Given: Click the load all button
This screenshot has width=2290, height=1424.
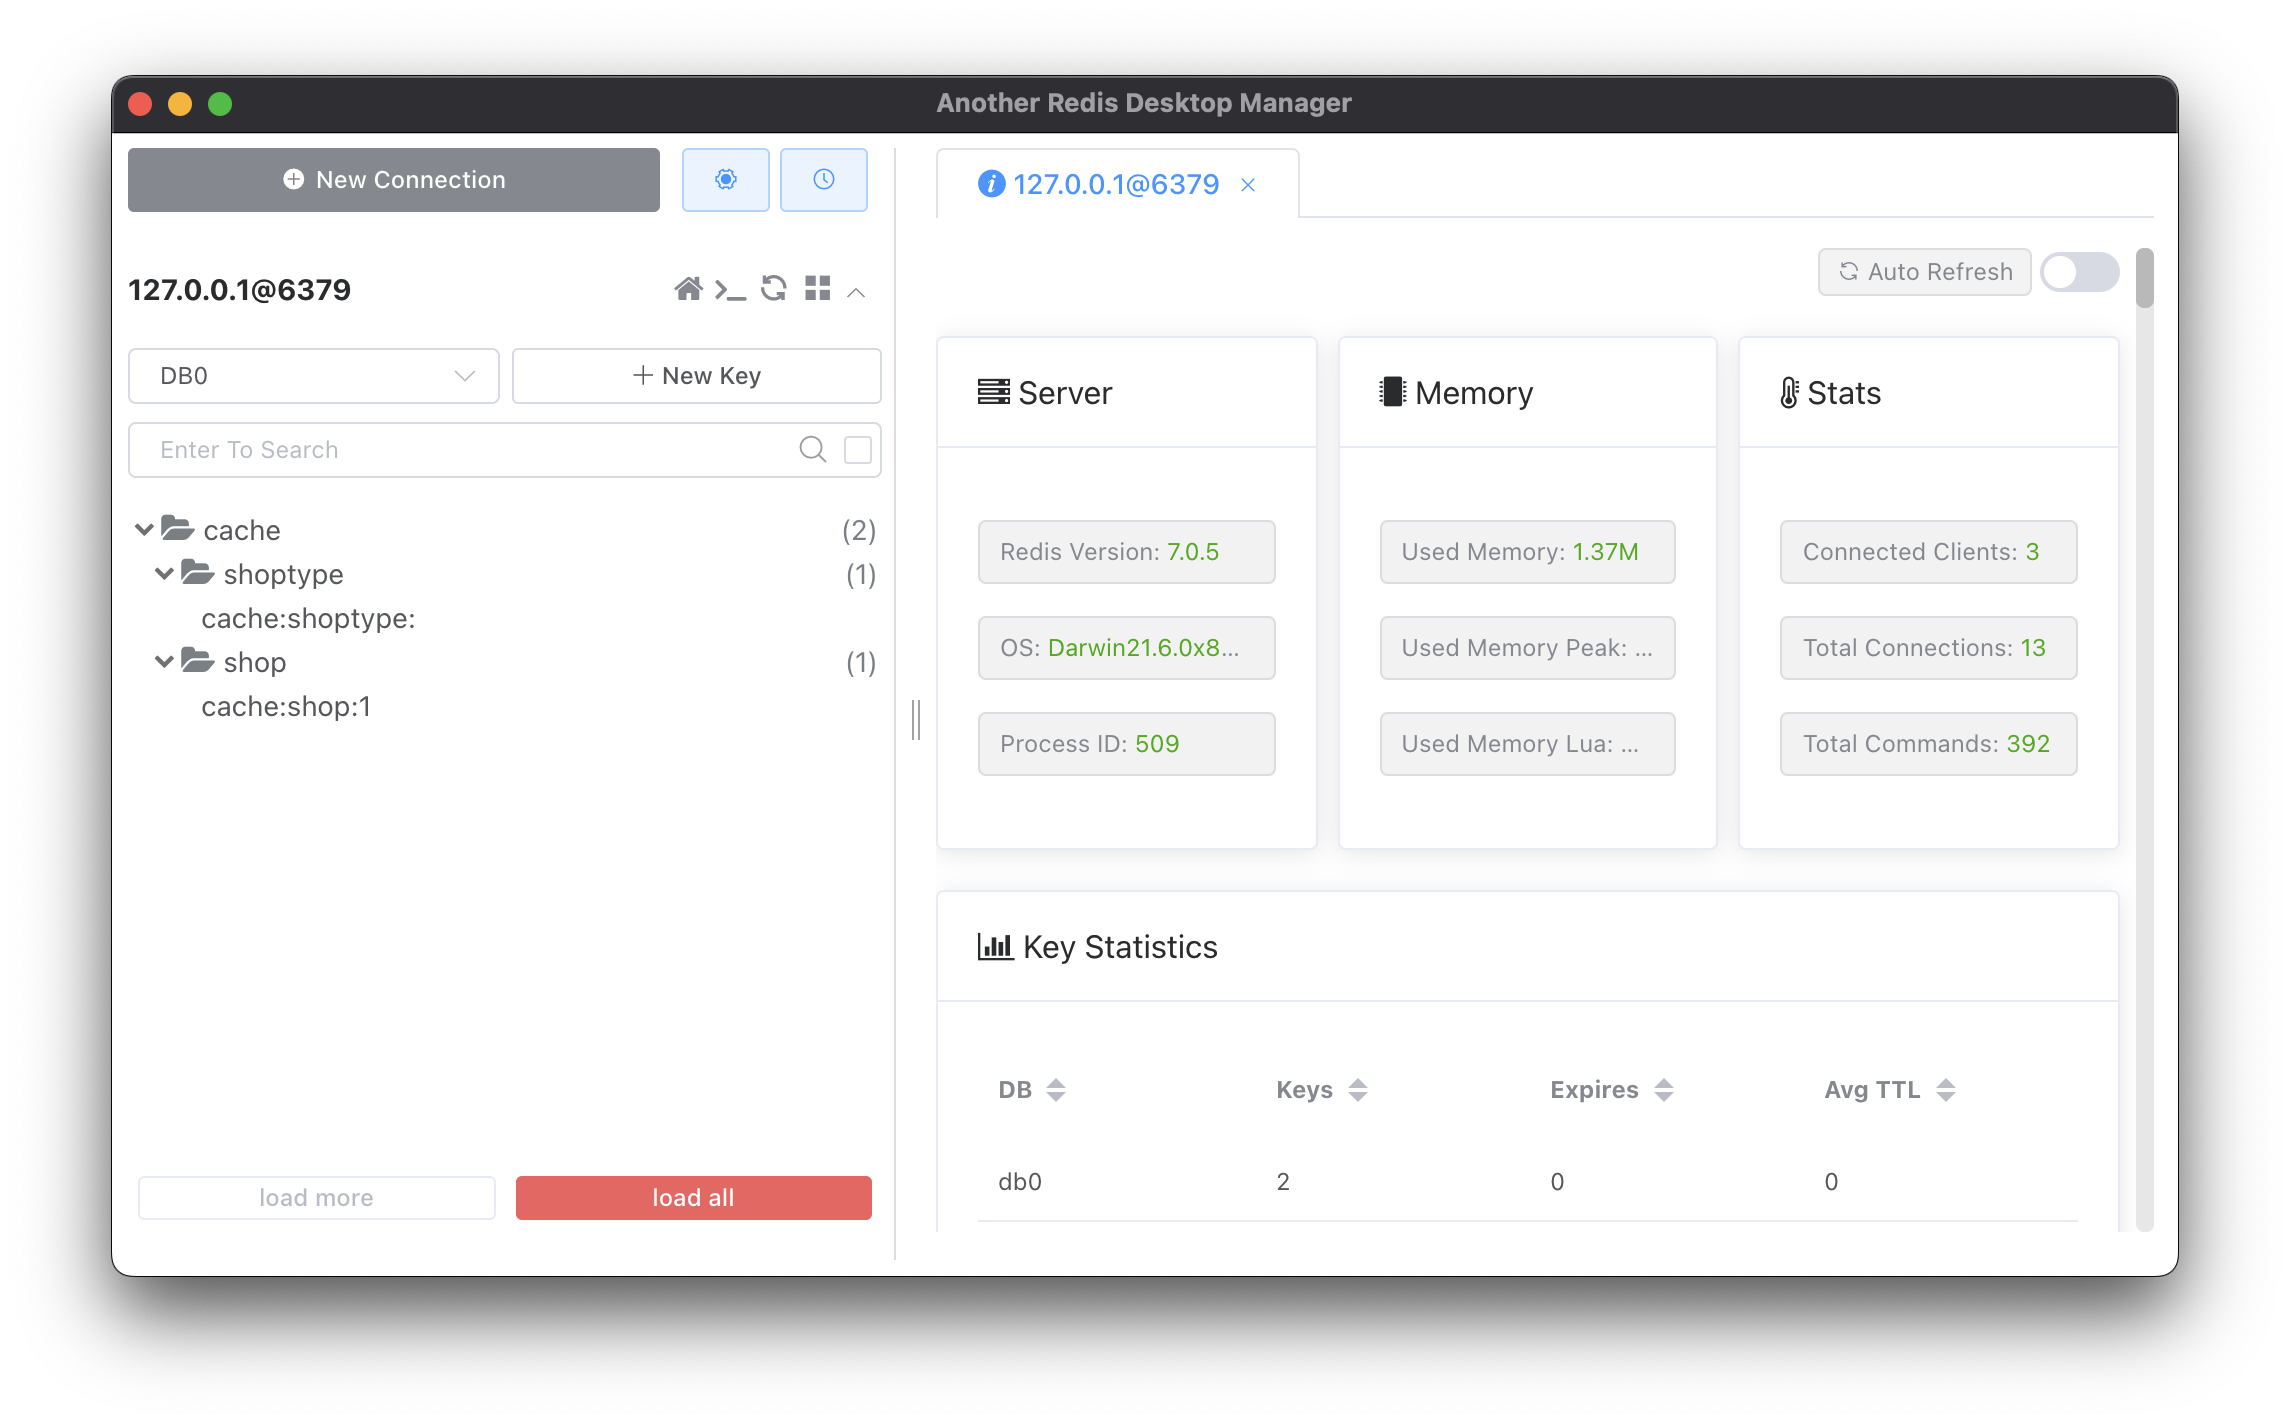Looking at the screenshot, I should point(693,1198).
